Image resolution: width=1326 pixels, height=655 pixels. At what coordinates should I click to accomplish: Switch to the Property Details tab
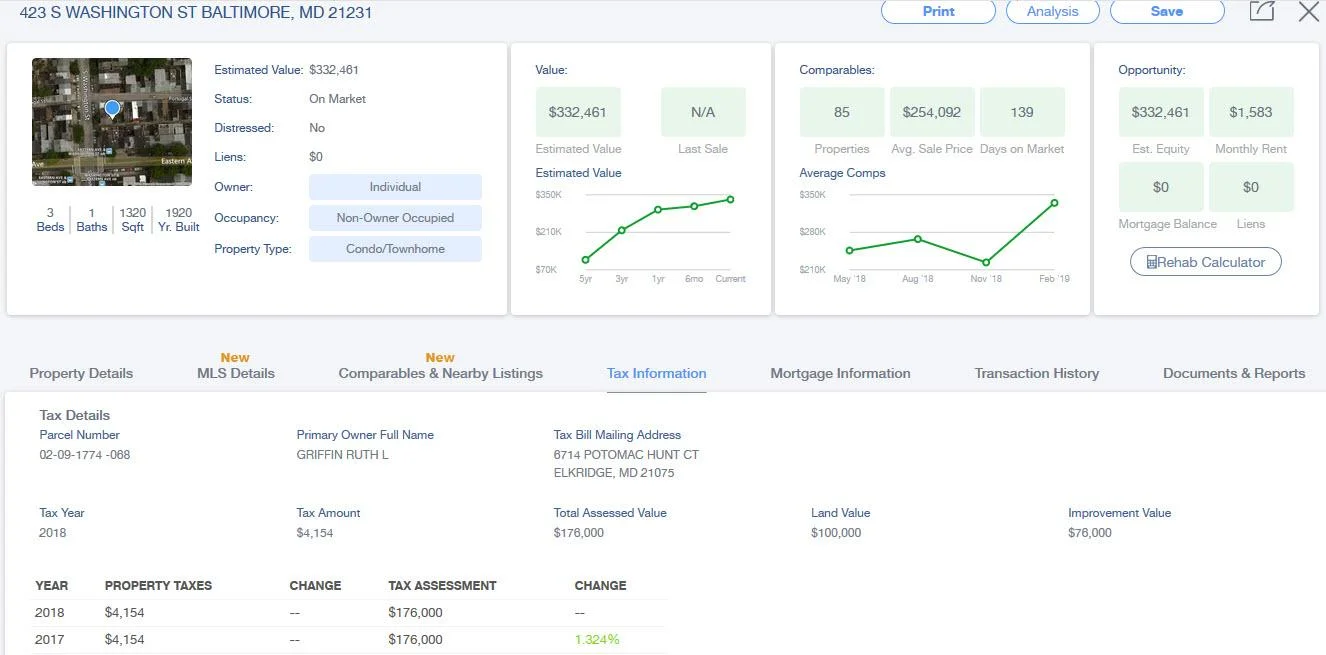[81, 373]
